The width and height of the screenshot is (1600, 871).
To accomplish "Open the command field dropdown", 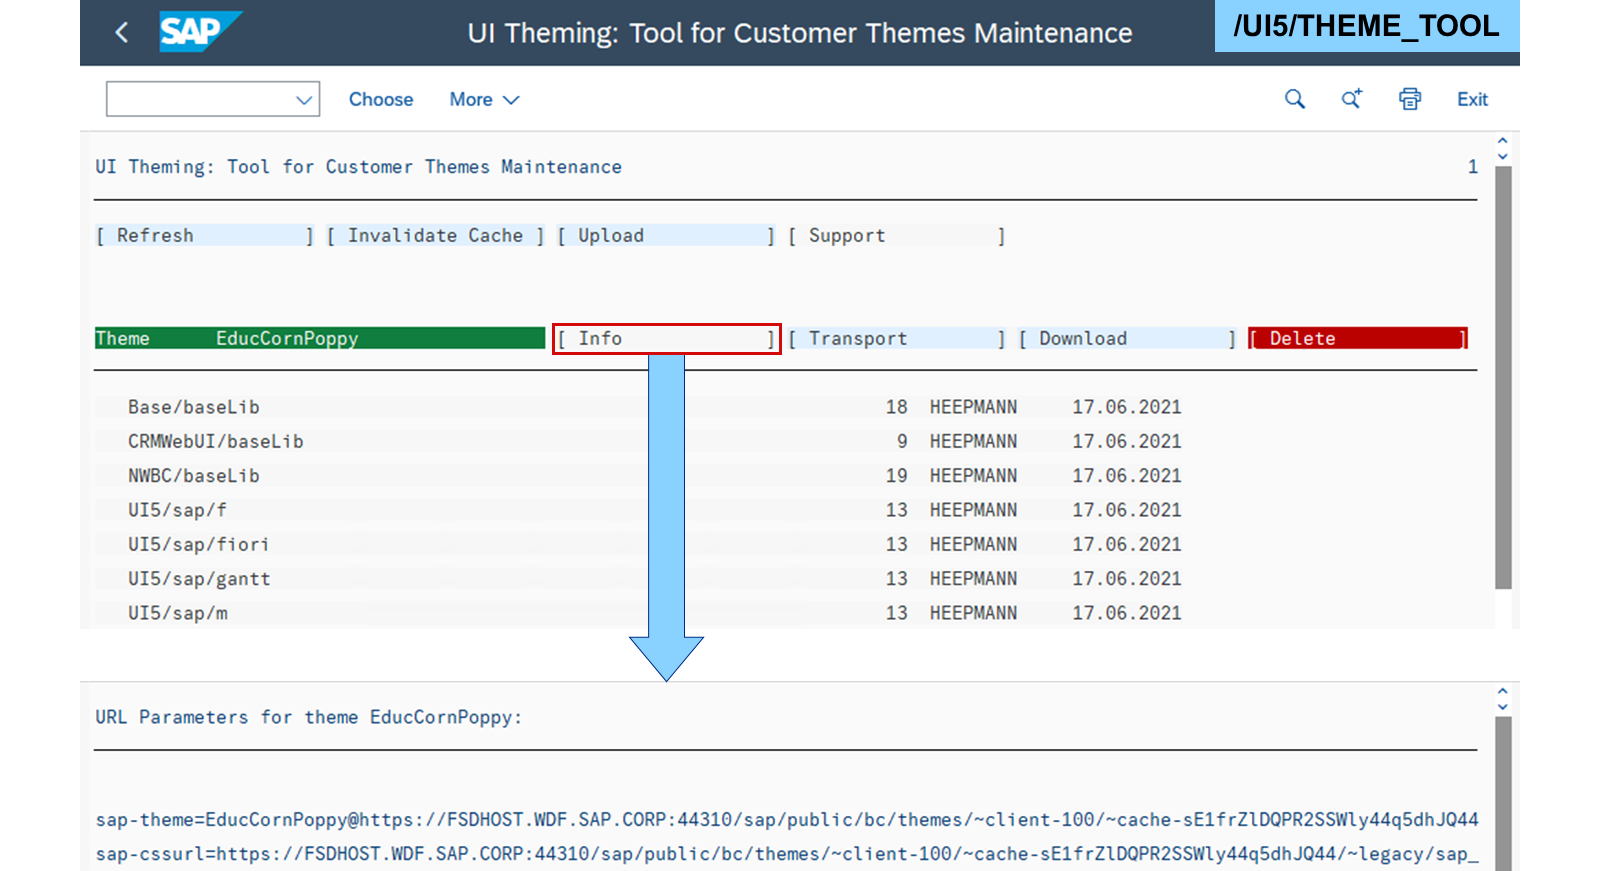I will [x=304, y=100].
